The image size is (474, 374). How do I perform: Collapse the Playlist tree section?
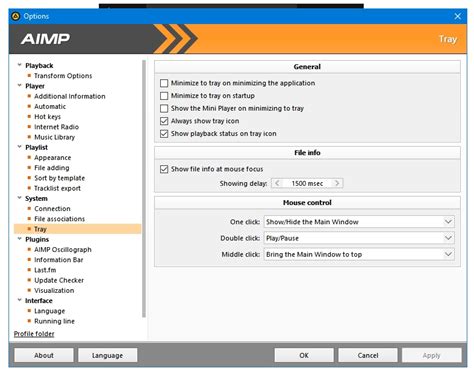click(19, 147)
